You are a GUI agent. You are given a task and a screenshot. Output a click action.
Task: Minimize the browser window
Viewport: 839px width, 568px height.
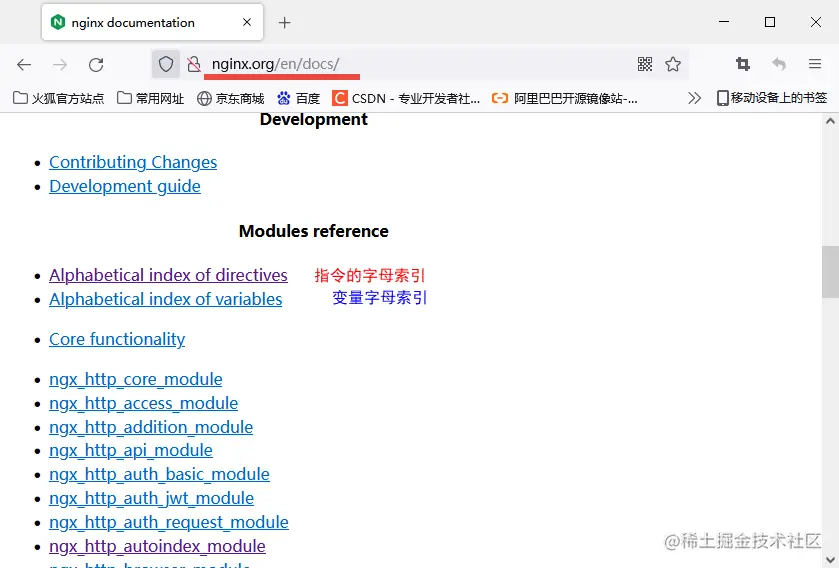click(724, 22)
